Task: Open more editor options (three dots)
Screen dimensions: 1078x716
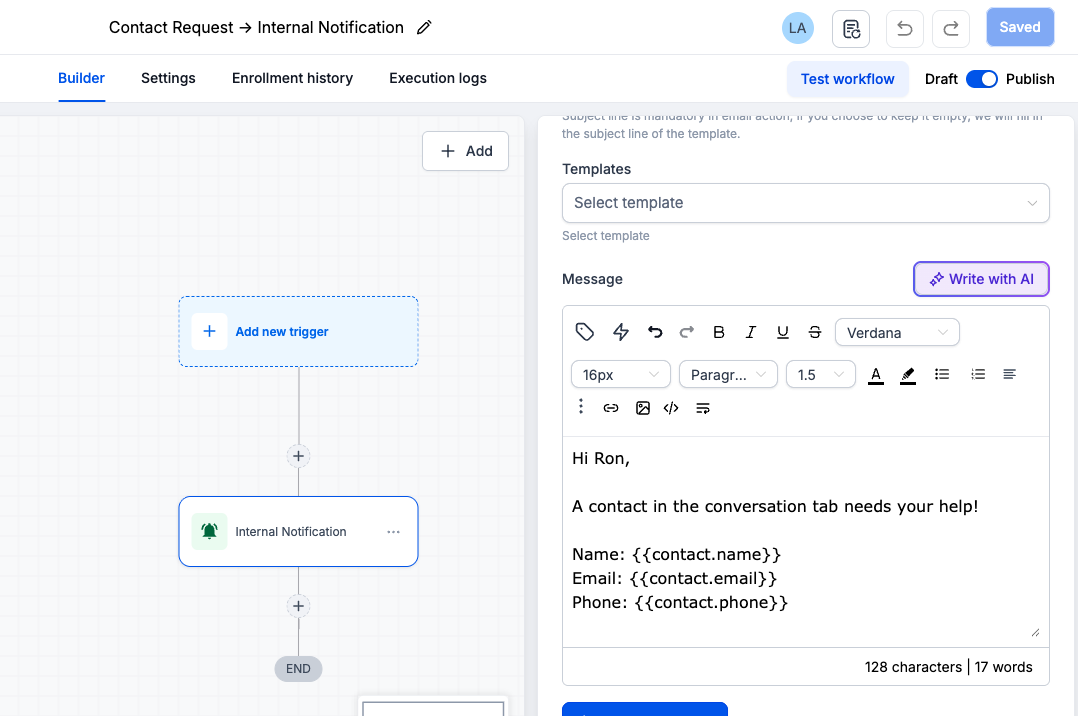Action: click(581, 406)
